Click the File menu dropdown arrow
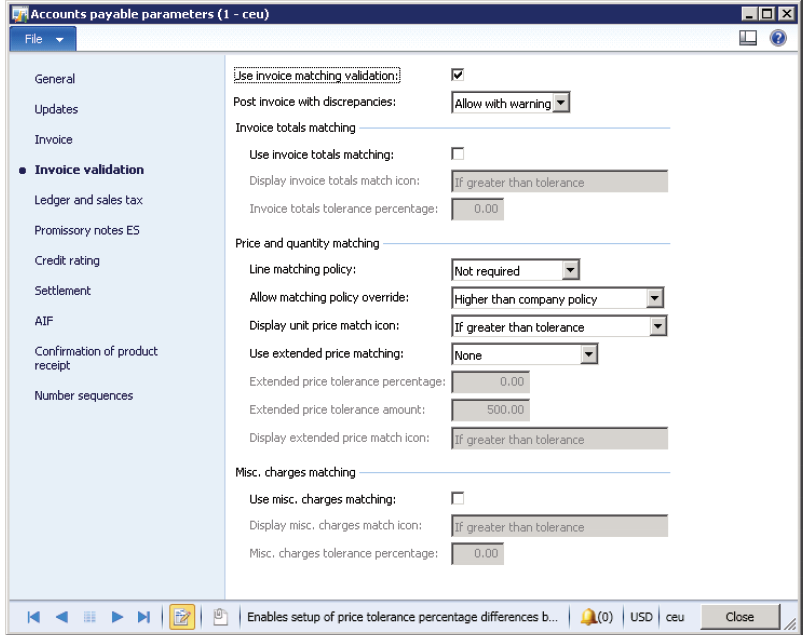 click(x=60, y=40)
